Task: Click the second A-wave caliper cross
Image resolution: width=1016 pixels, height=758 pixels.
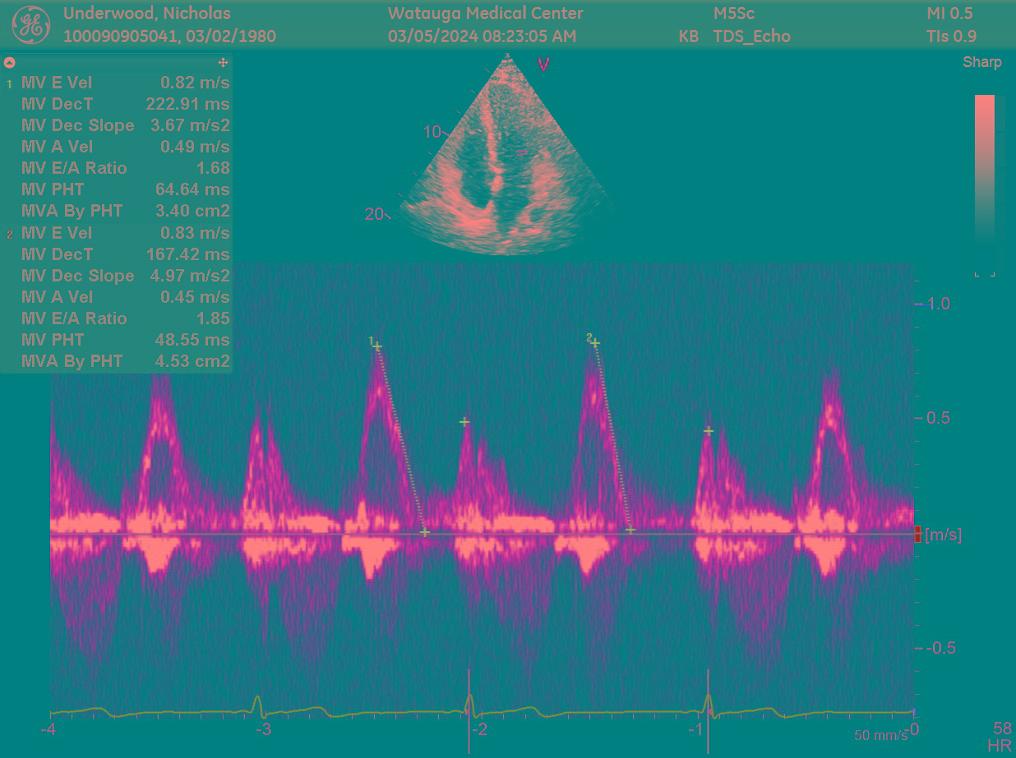Action: 708,431
